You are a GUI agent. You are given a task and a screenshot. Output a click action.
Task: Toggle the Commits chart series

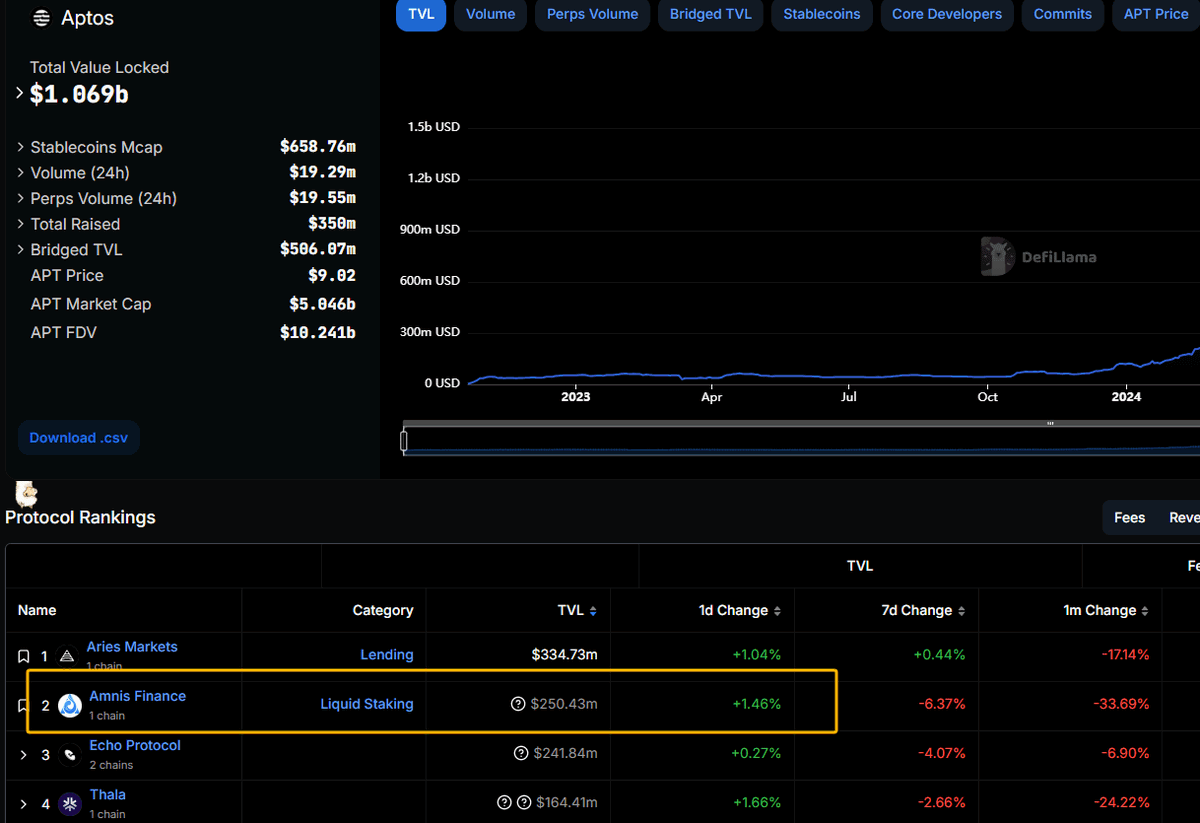point(1063,14)
